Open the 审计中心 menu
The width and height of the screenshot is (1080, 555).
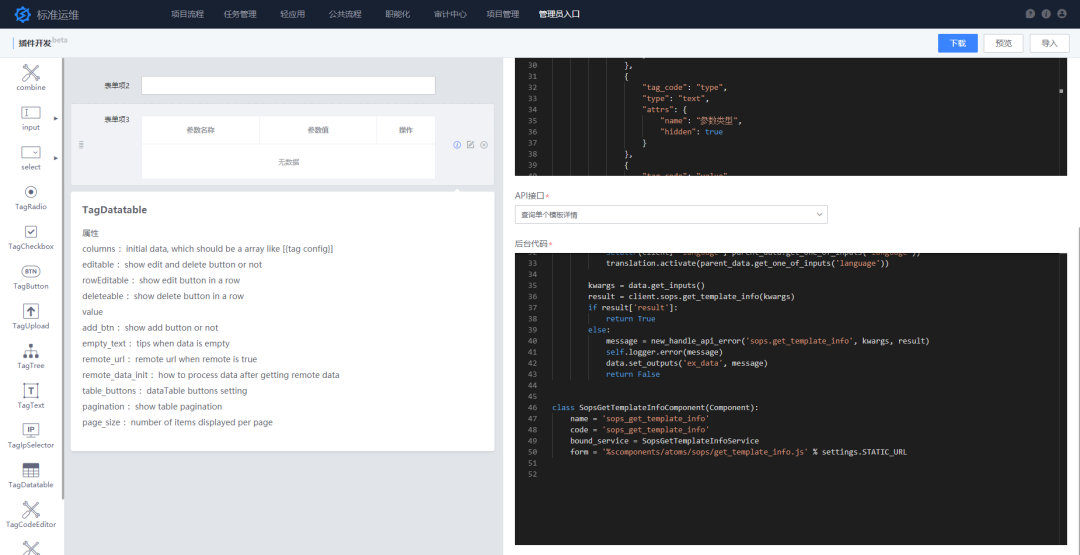click(x=450, y=14)
